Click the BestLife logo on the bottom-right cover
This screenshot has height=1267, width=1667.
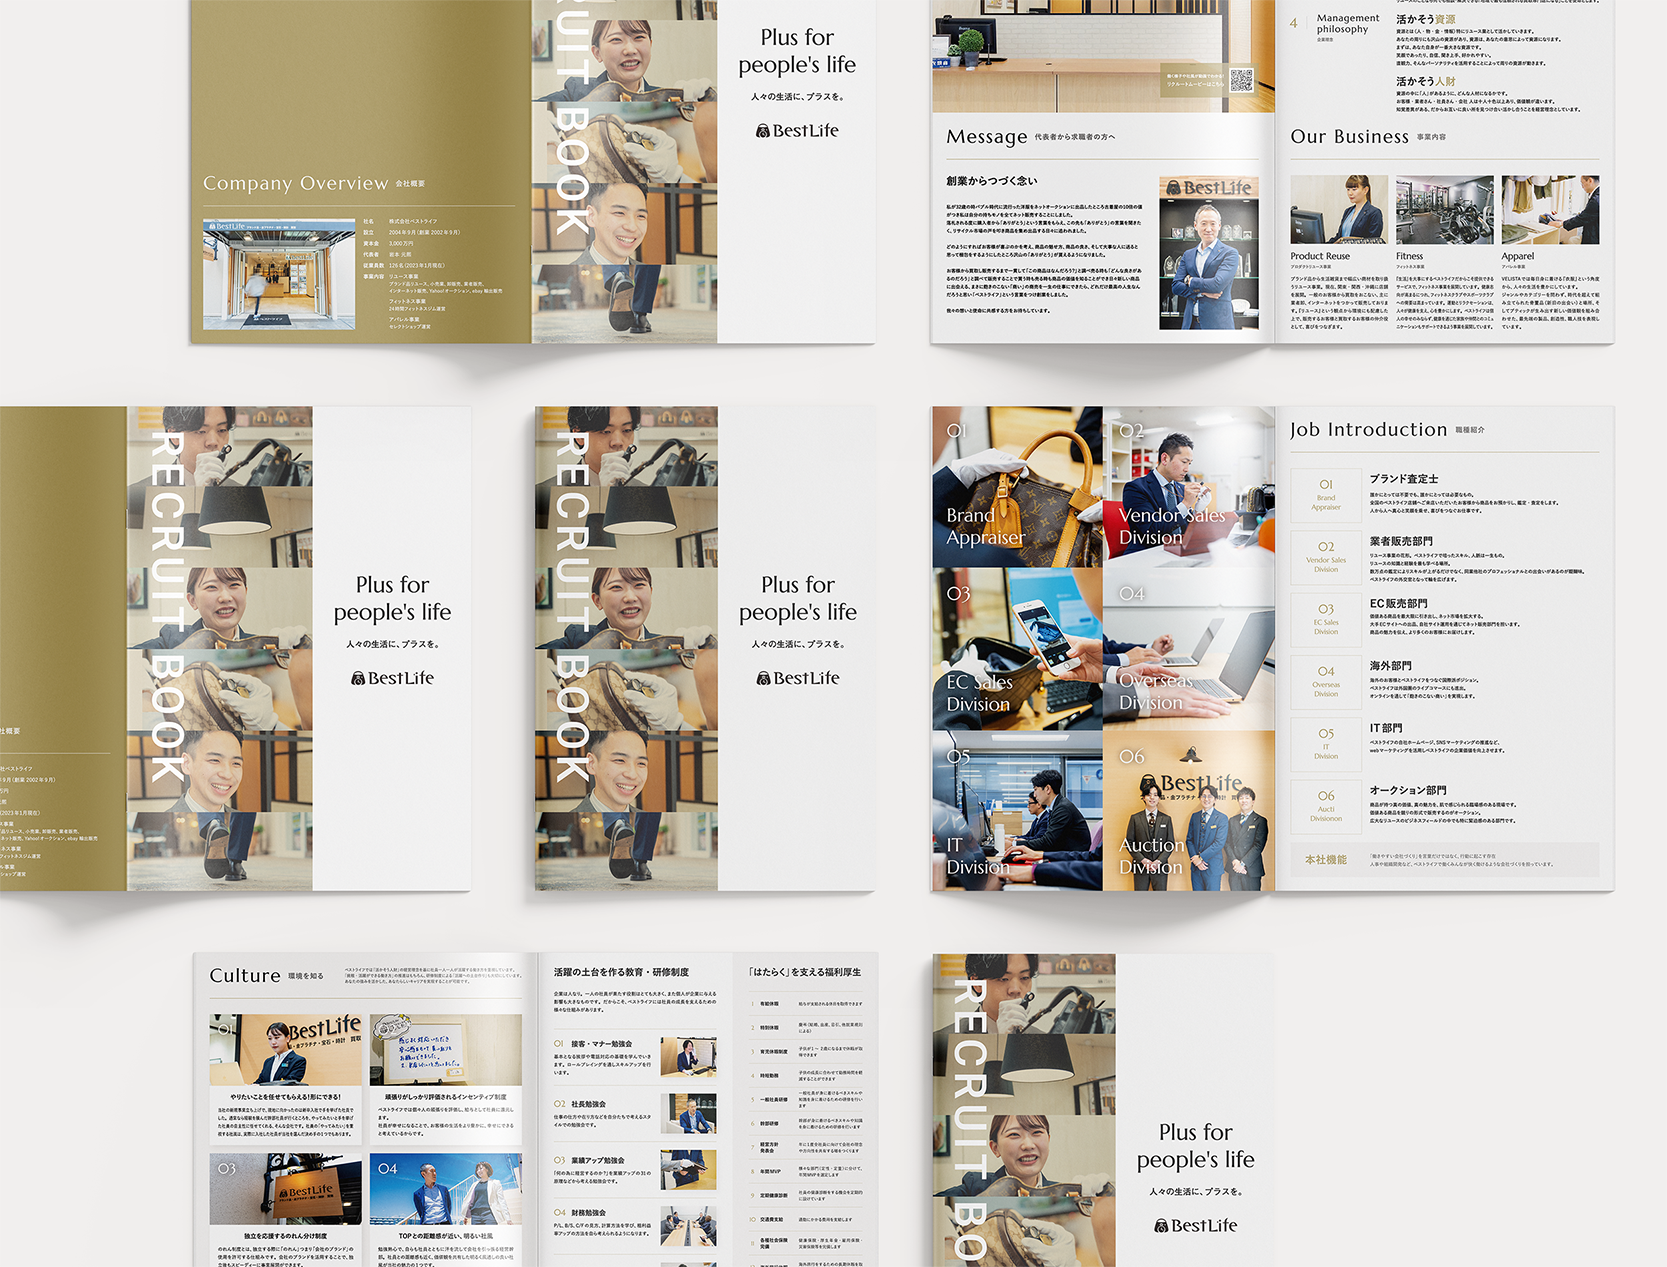pos(1196,1226)
